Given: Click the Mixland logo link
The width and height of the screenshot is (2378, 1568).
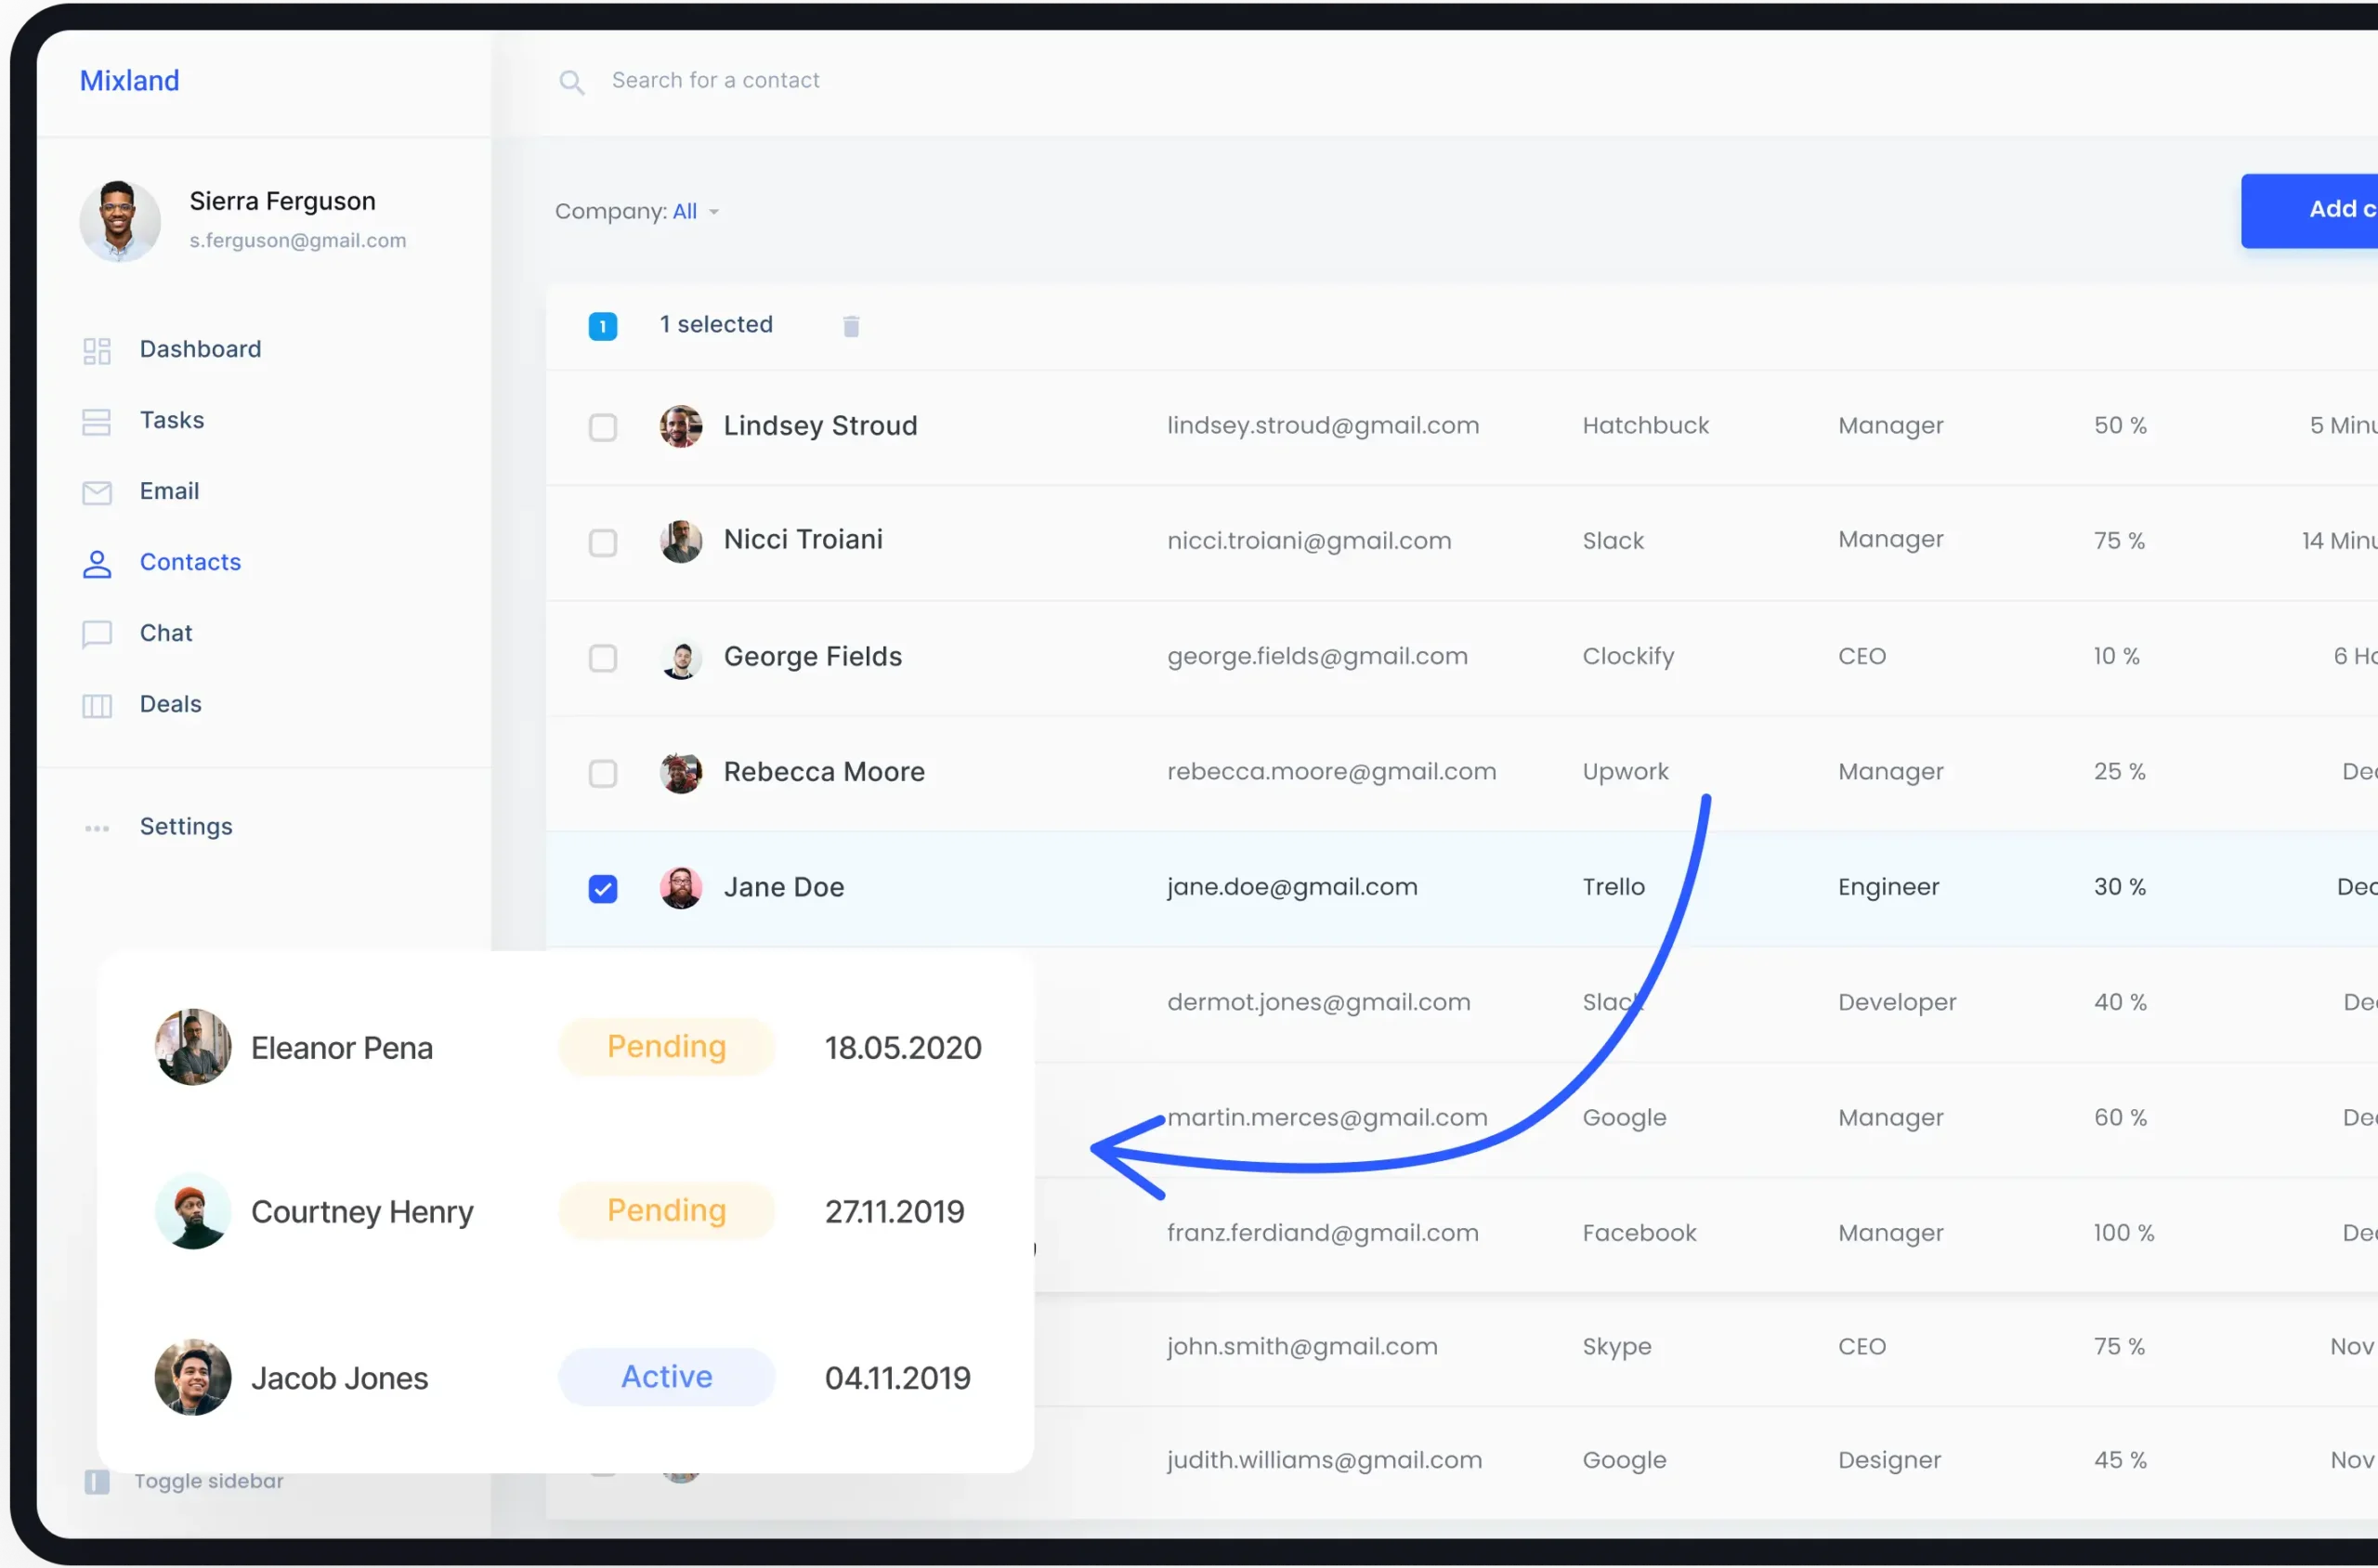Looking at the screenshot, I should coord(129,81).
